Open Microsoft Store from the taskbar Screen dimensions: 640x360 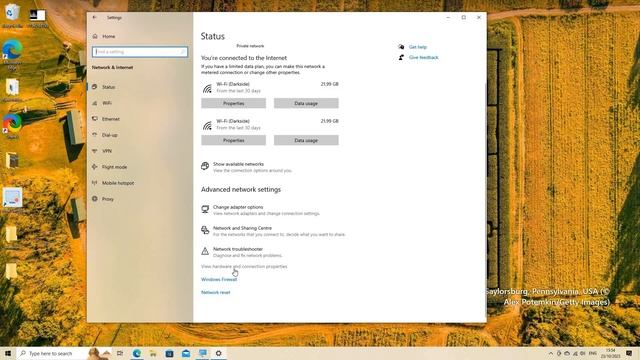tap(169, 353)
